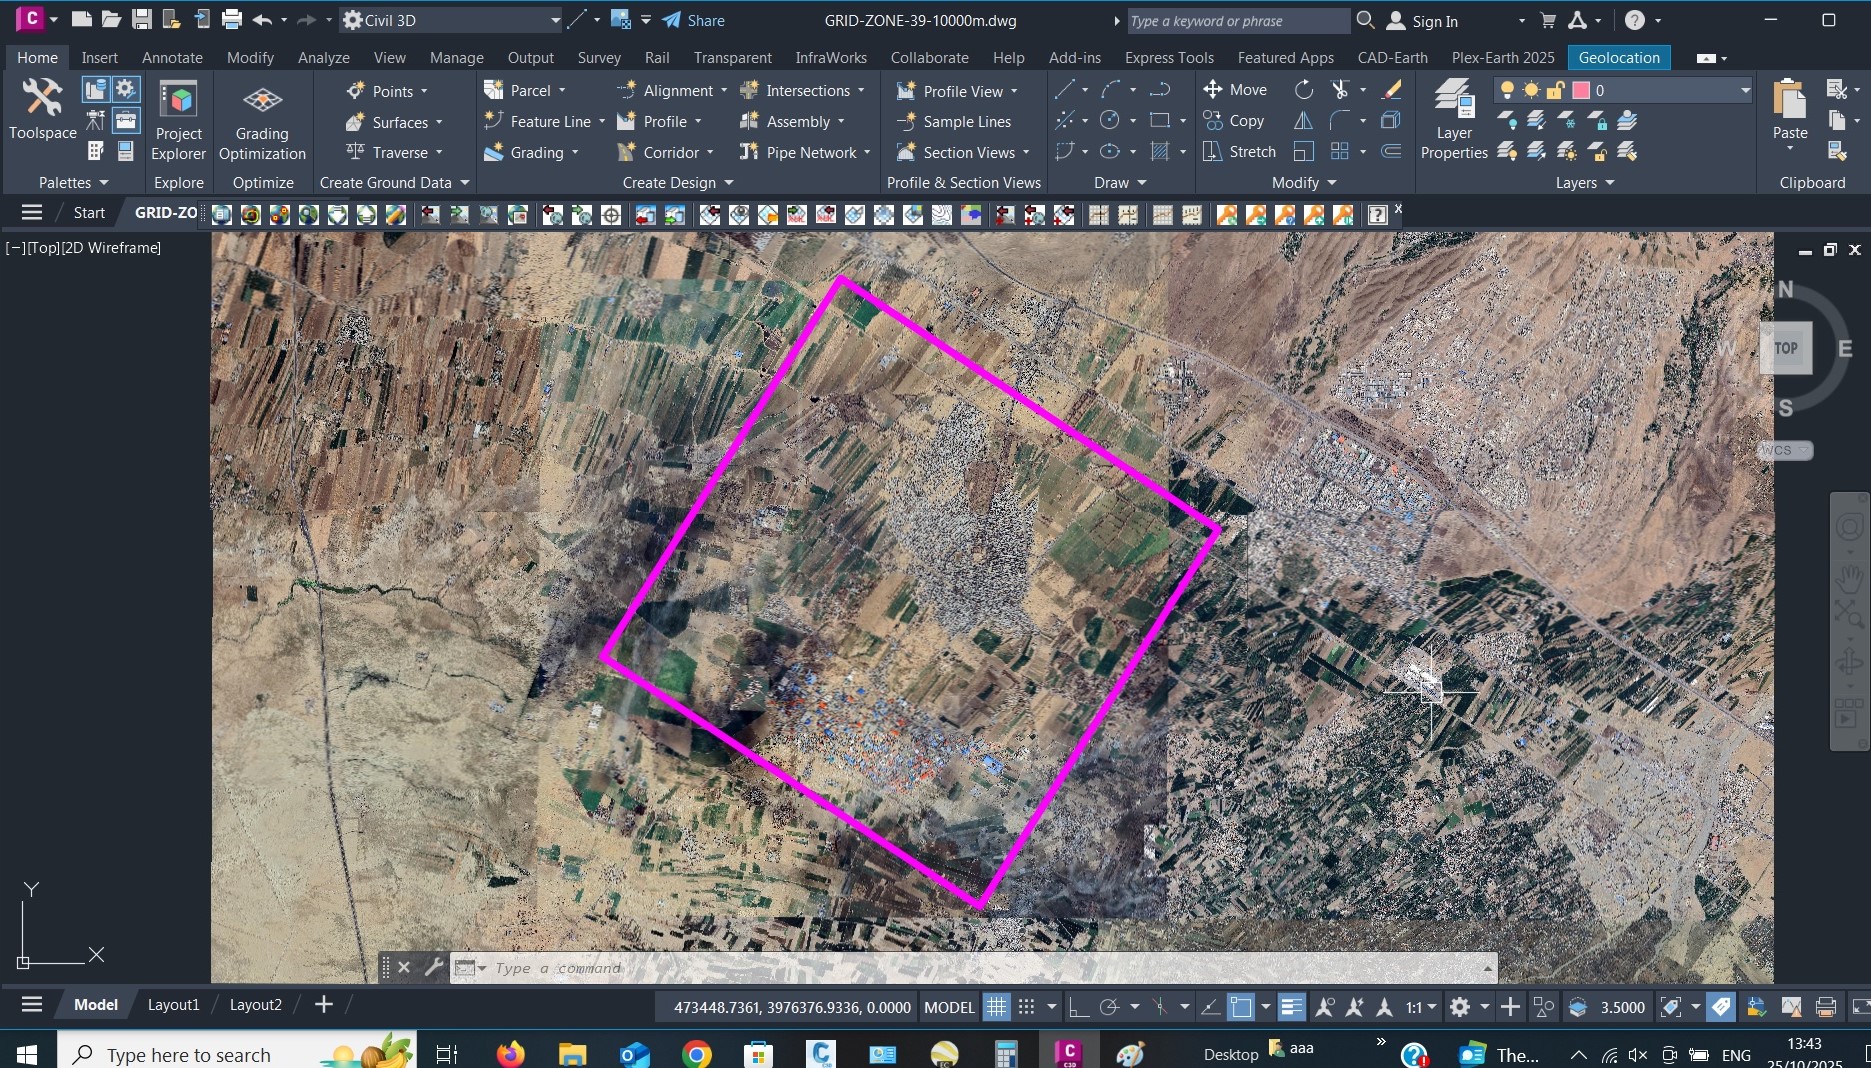Toggle ortho mode in status bar
Viewport: 1871px width, 1068px height.
[1078, 1007]
